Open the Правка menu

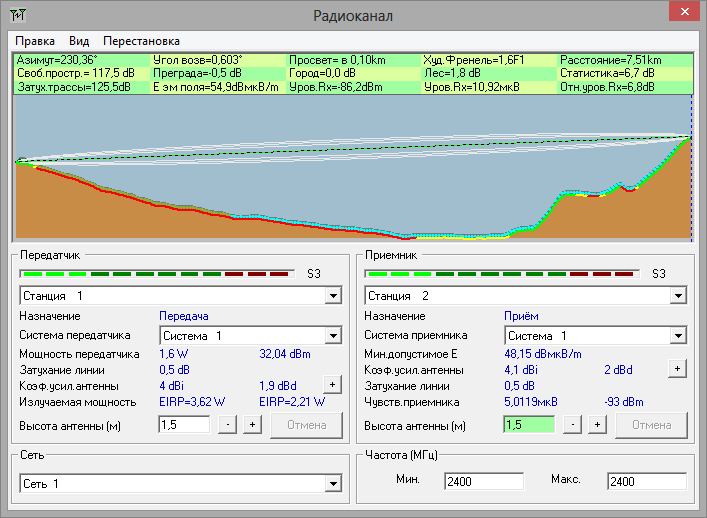(x=35, y=41)
